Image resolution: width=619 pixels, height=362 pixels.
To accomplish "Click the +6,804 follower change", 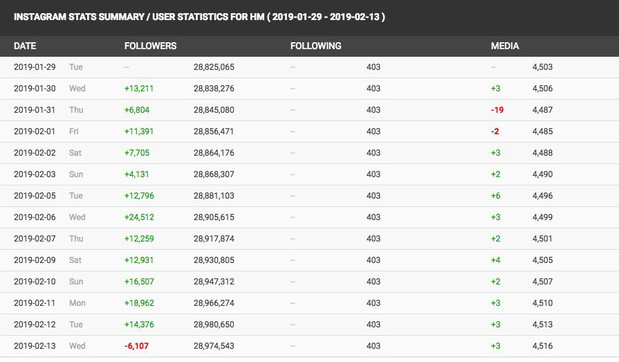I will pyautogui.click(x=137, y=110).
